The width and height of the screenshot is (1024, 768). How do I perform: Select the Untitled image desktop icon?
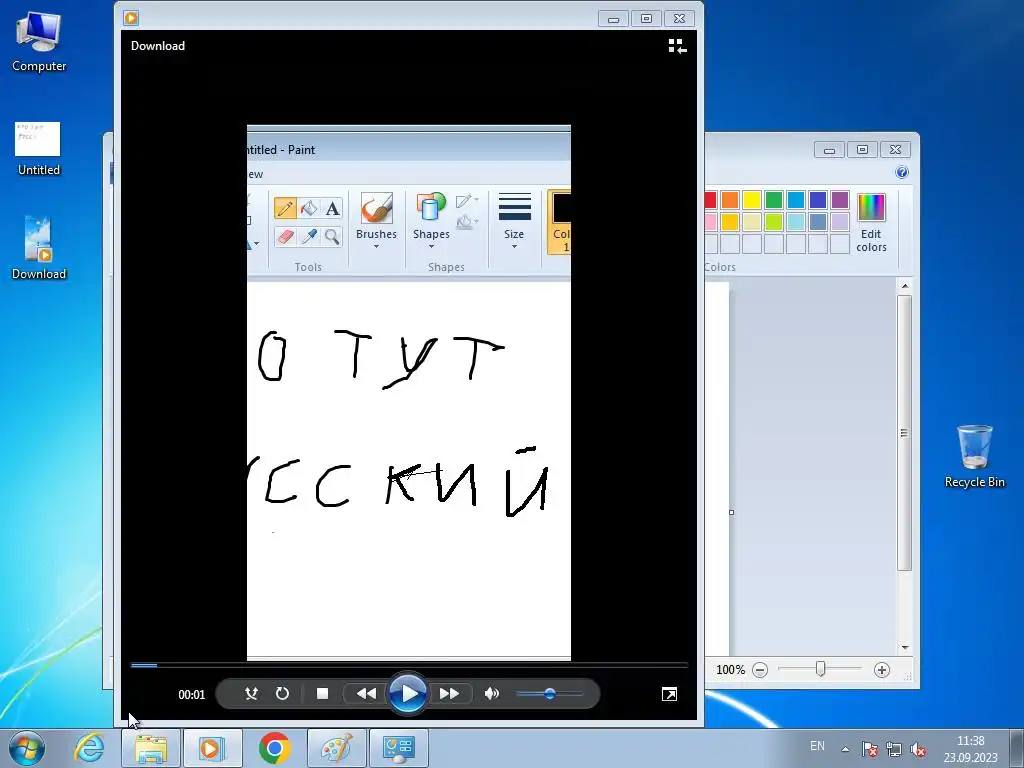[39, 149]
